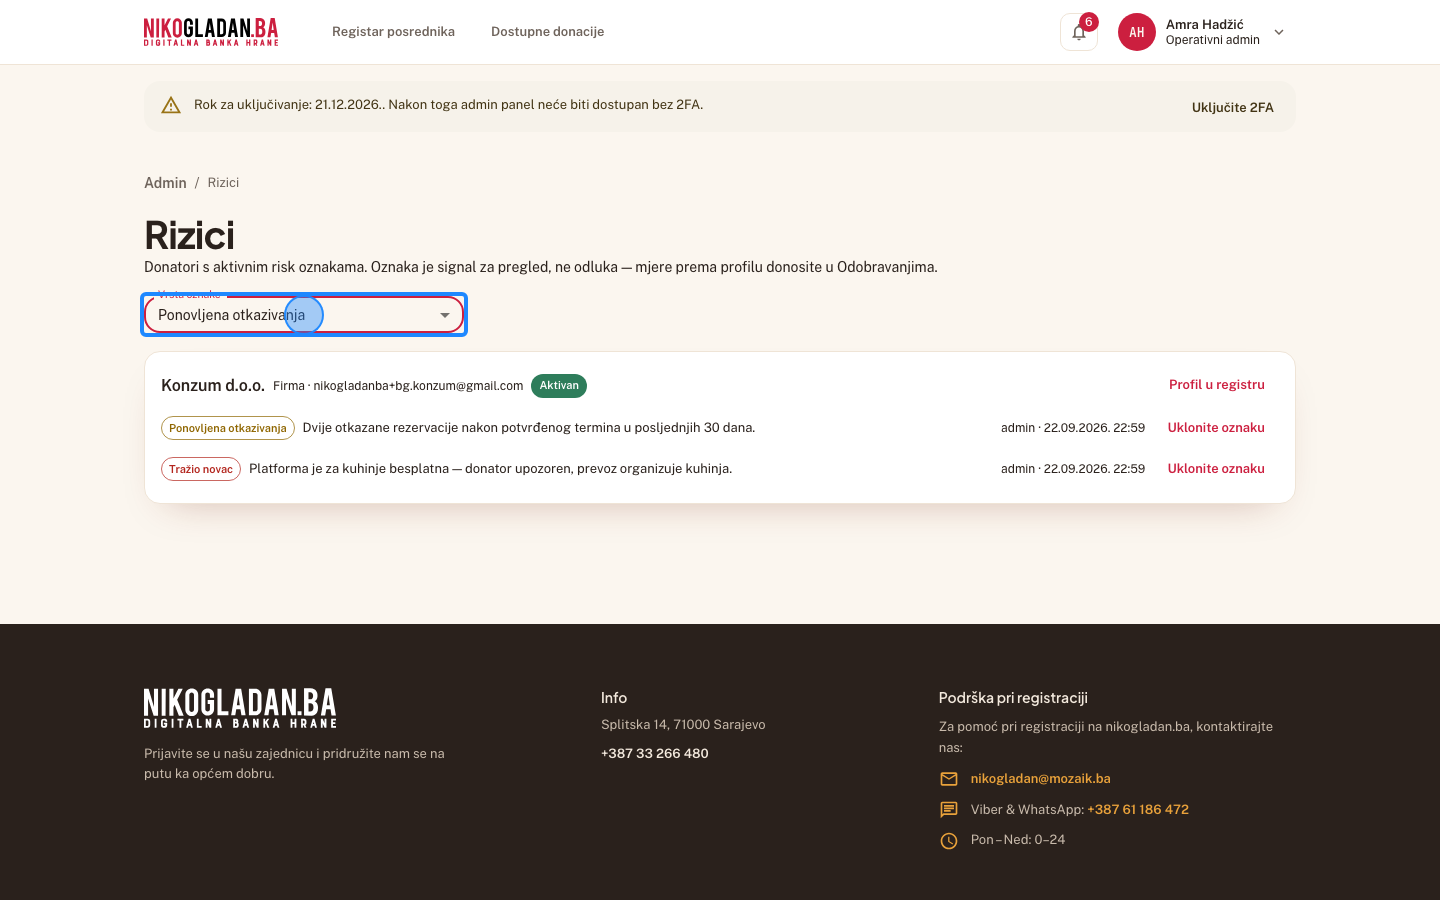Go to the Admin breadcrumb link
Image resolution: width=1440 pixels, height=900 pixels.
[165, 183]
